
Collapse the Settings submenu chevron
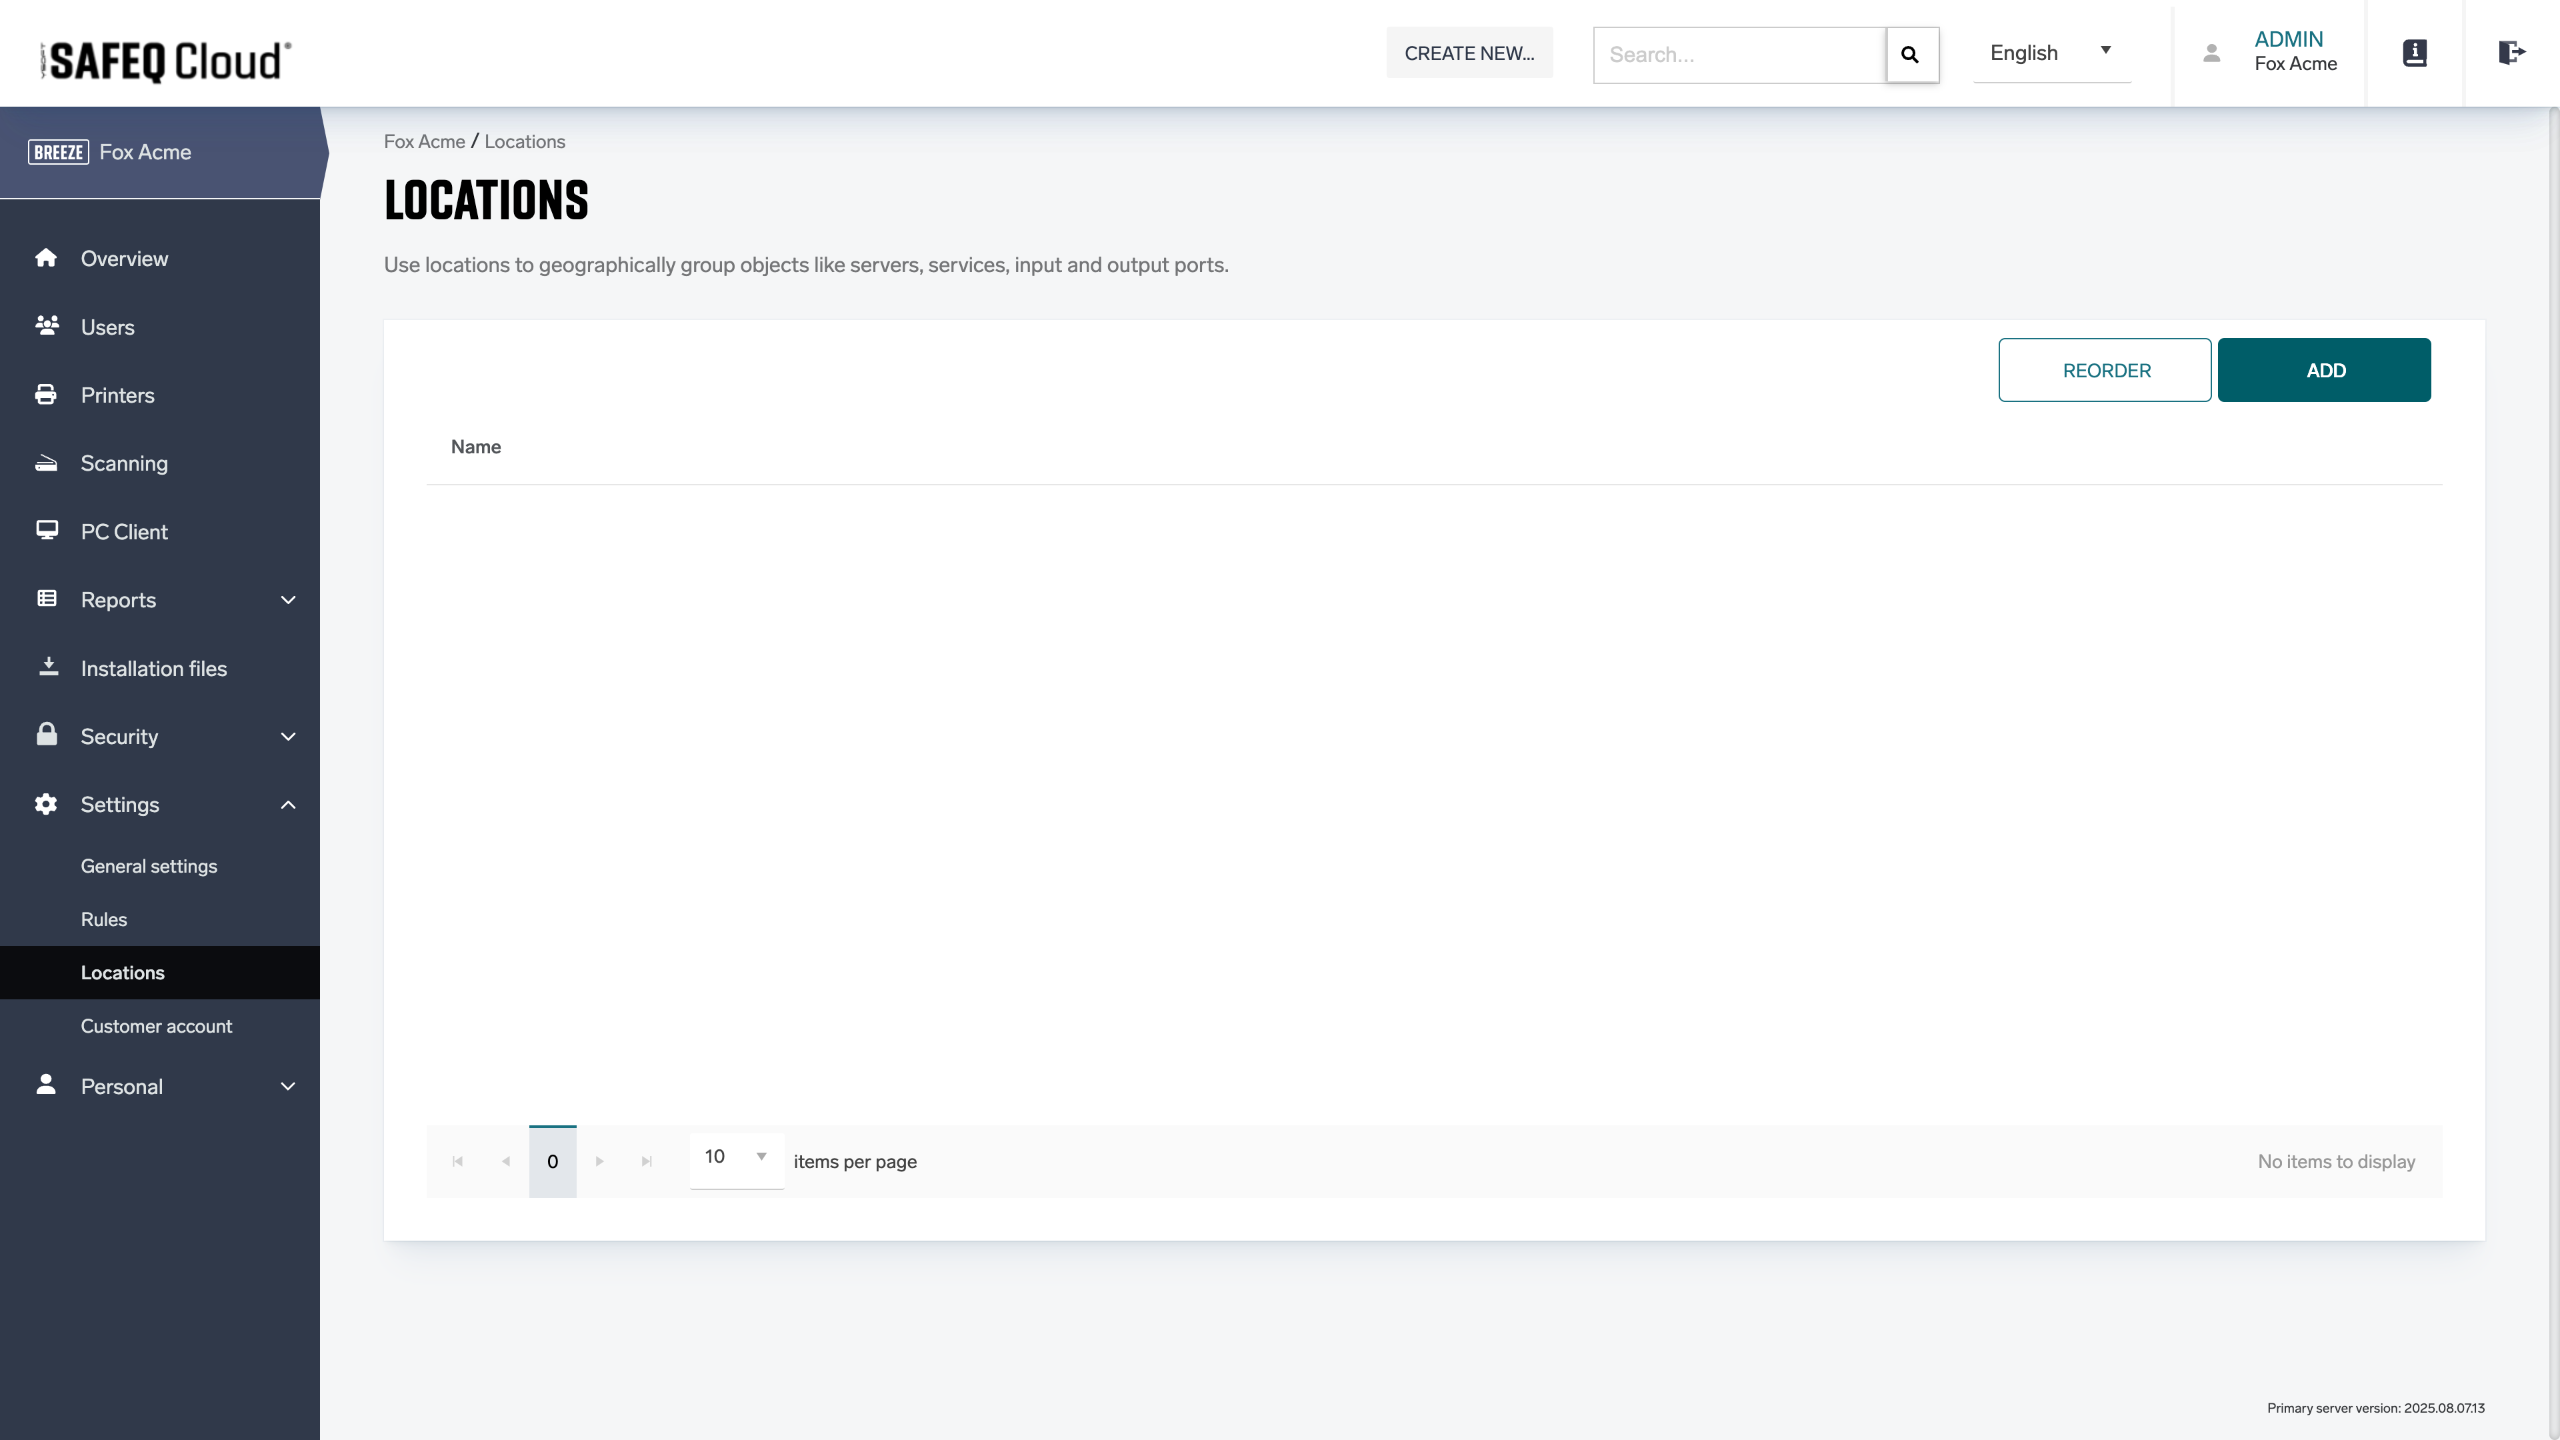(288, 805)
